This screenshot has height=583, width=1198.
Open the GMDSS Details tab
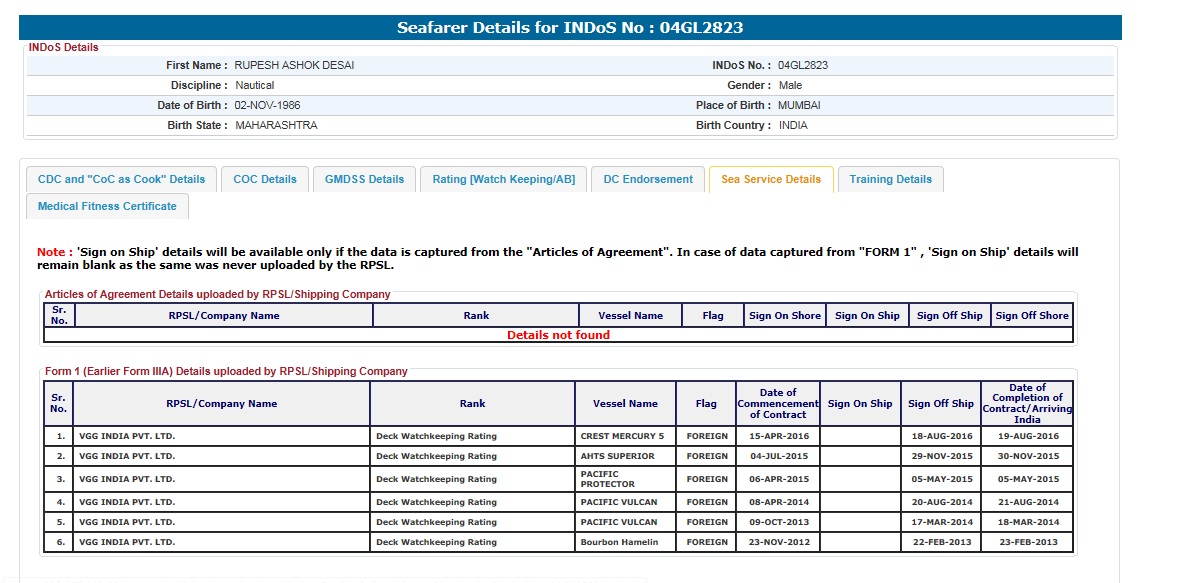pos(364,180)
